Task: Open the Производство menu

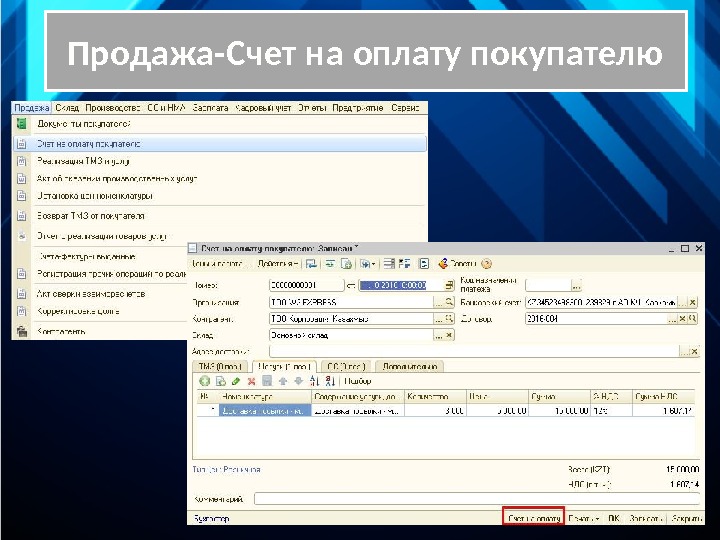Action: [x=113, y=108]
